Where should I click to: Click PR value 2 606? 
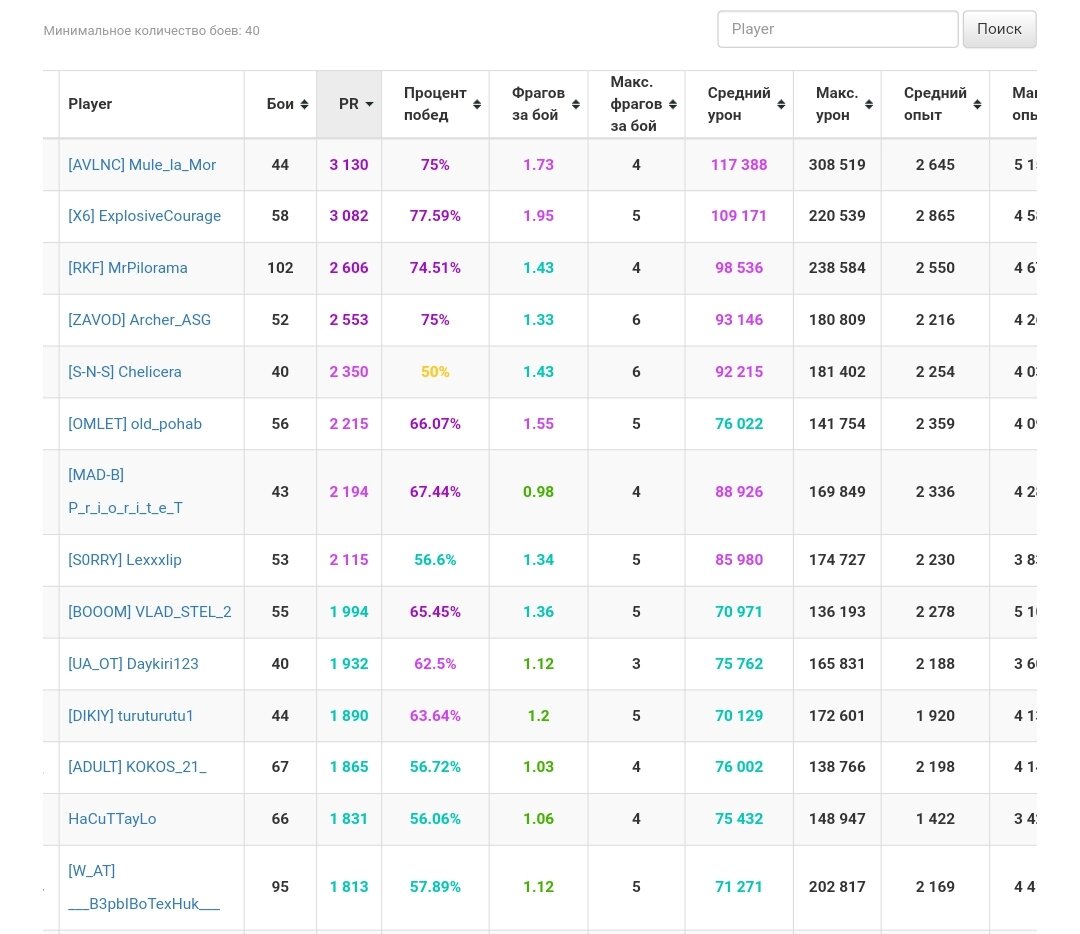(349, 267)
